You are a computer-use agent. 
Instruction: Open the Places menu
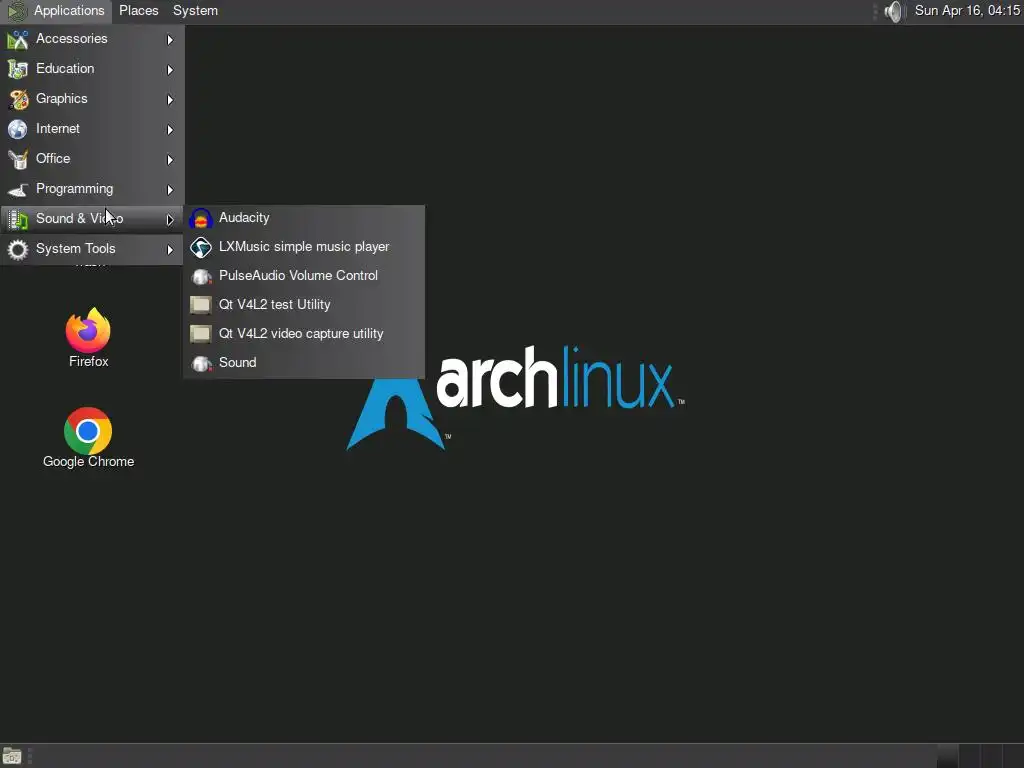click(138, 11)
